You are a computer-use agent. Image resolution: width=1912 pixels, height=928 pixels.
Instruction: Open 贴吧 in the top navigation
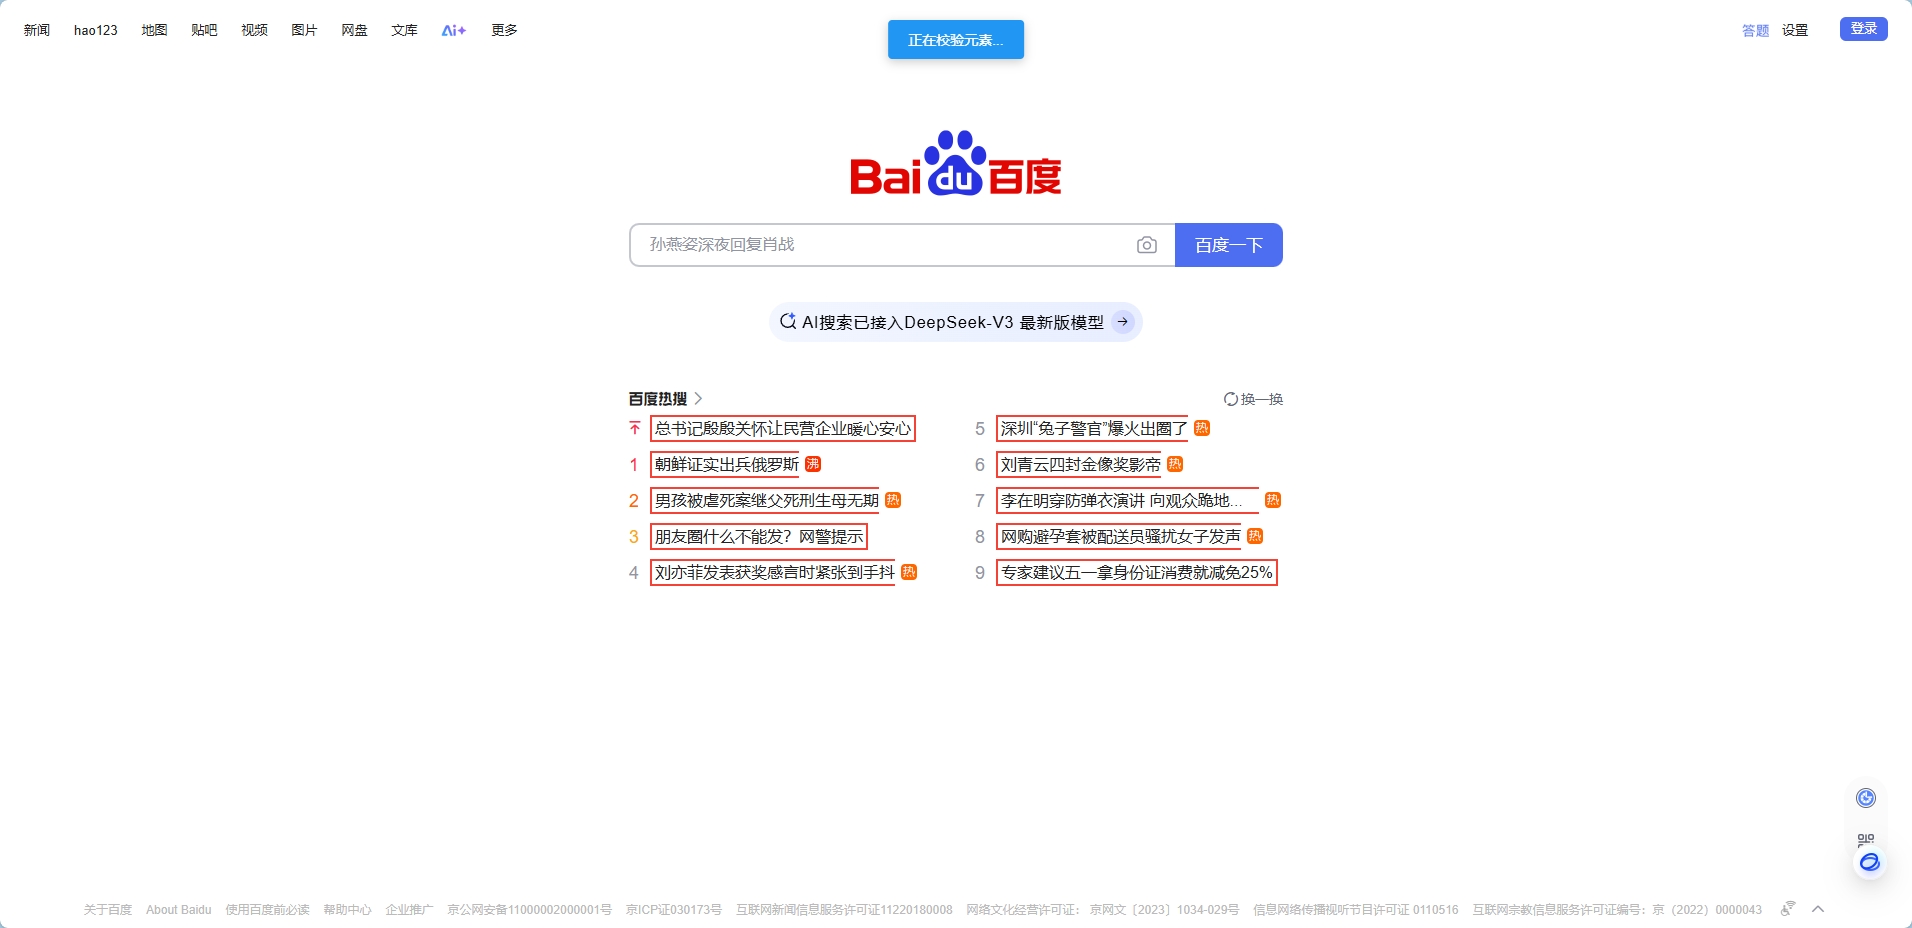point(204,30)
